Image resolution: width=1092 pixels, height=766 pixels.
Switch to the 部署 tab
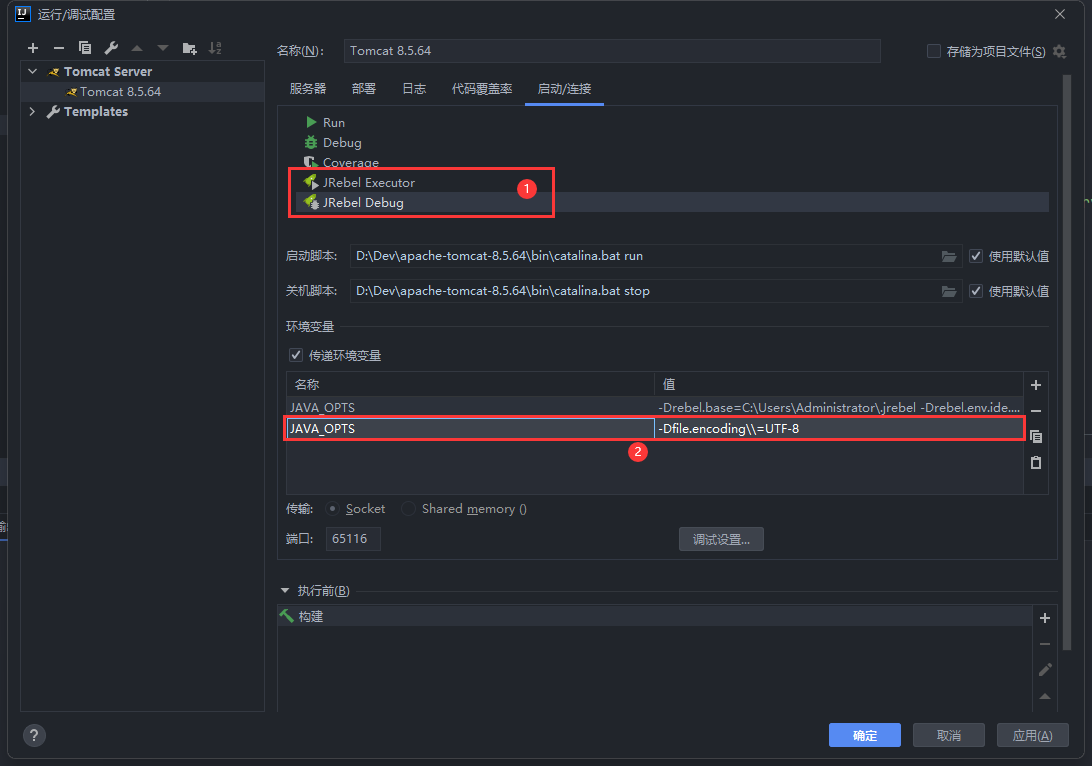[364, 88]
